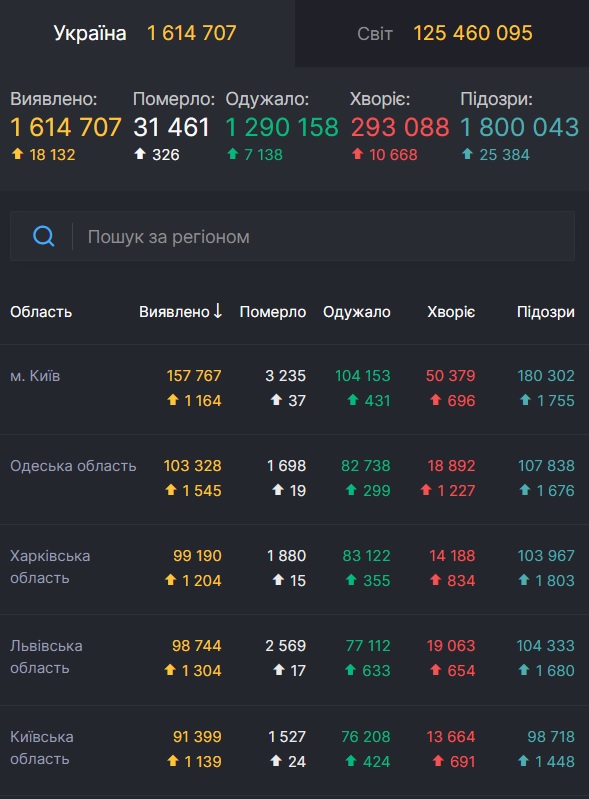Sort table by Підозри column
The width and height of the screenshot is (589, 799).
coord(546,311)
